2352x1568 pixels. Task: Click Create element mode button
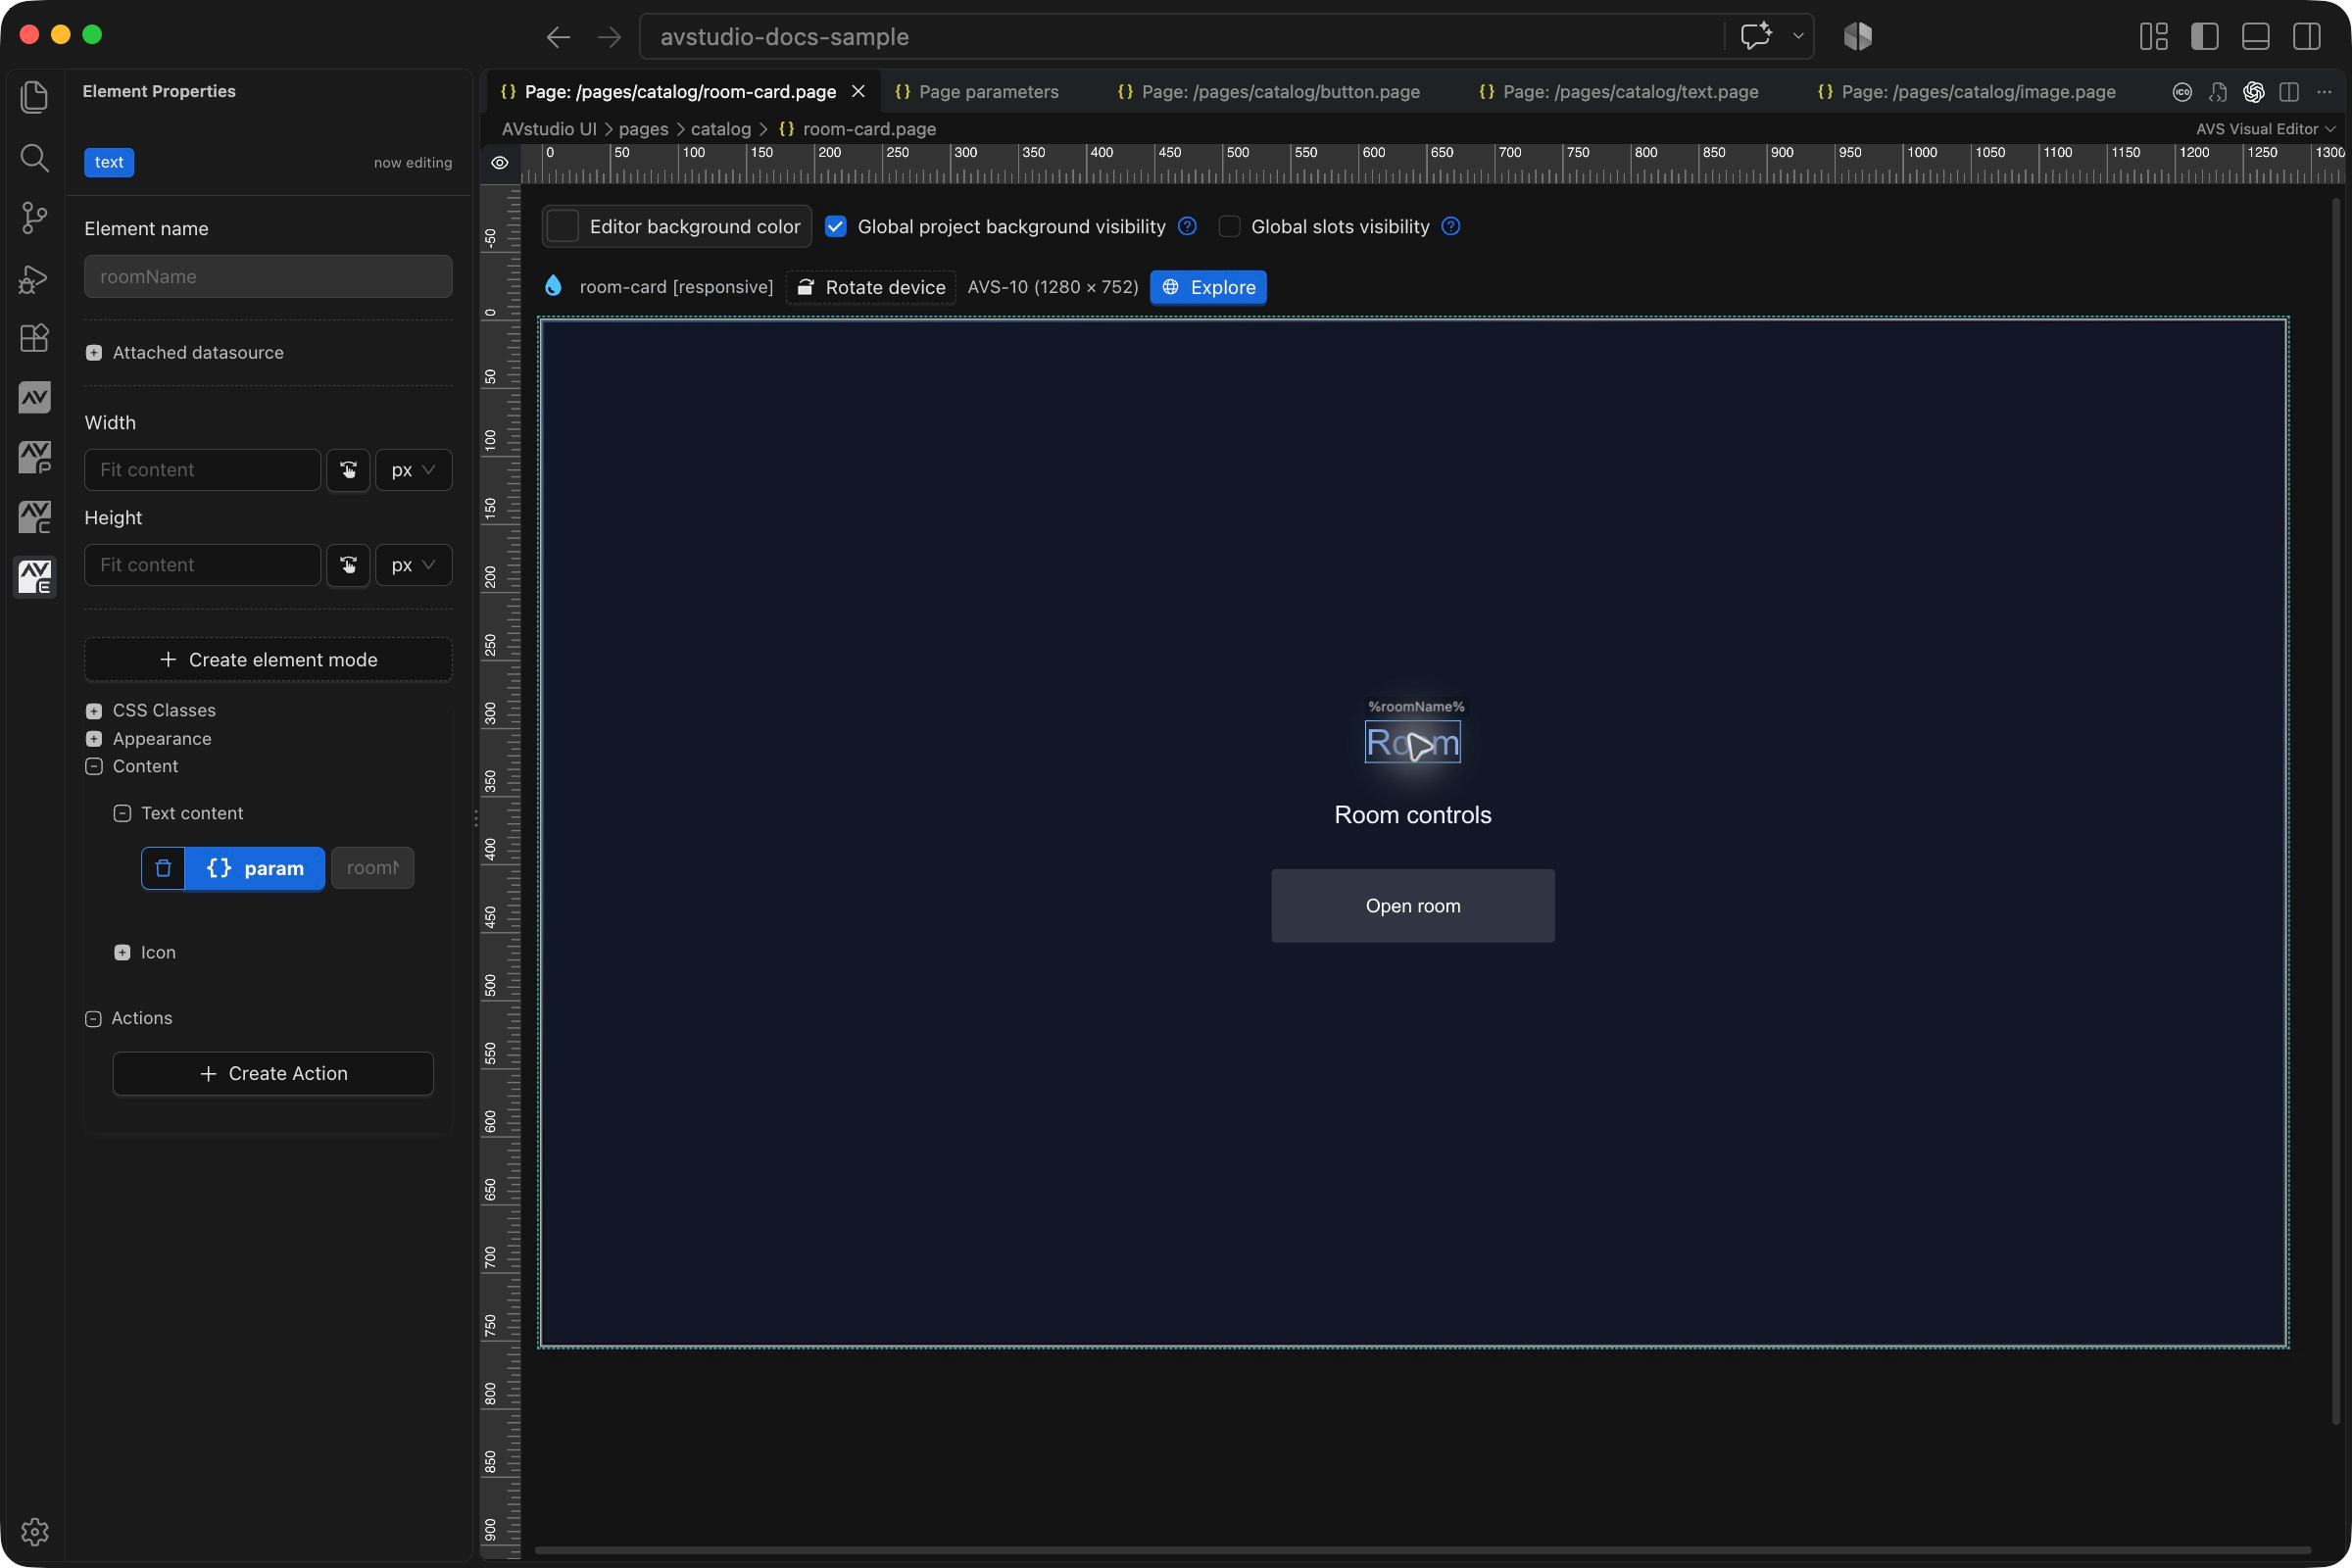tap(268, 660)
